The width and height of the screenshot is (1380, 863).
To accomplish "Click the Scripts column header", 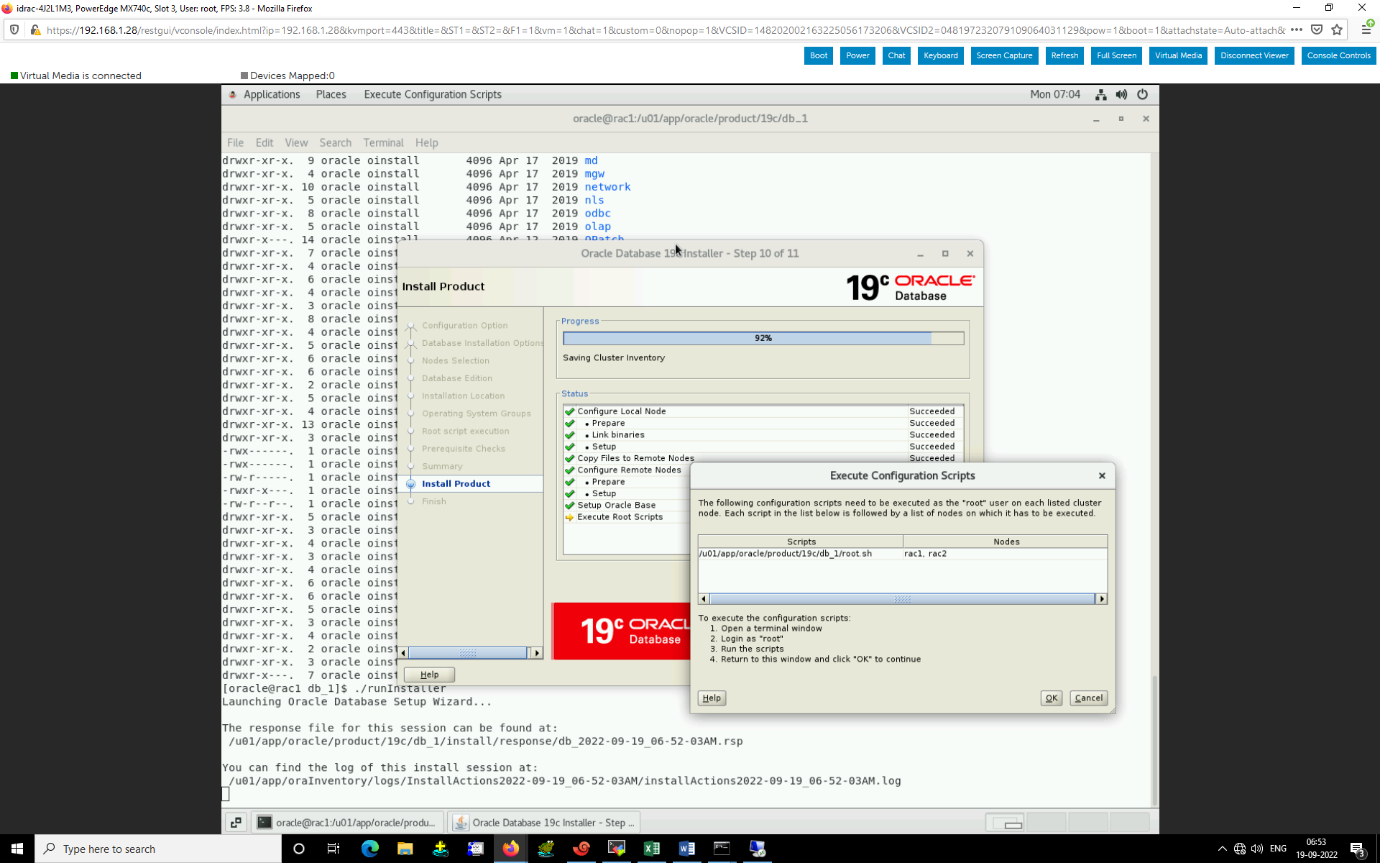I will (801, 541).
